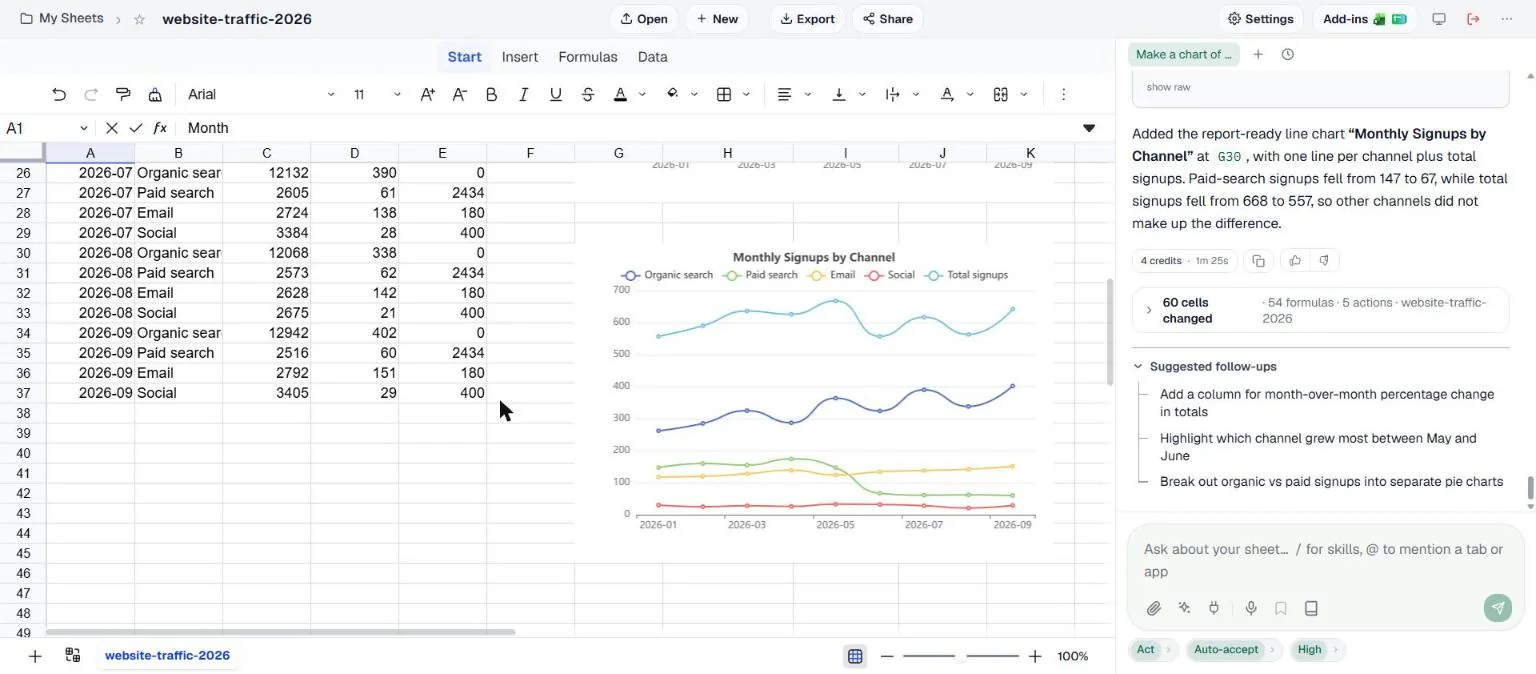Viewport: 1536px width, 674px height.
Task: Select the 'Make a chart of…' chat tab
Action: [1184, 55]
